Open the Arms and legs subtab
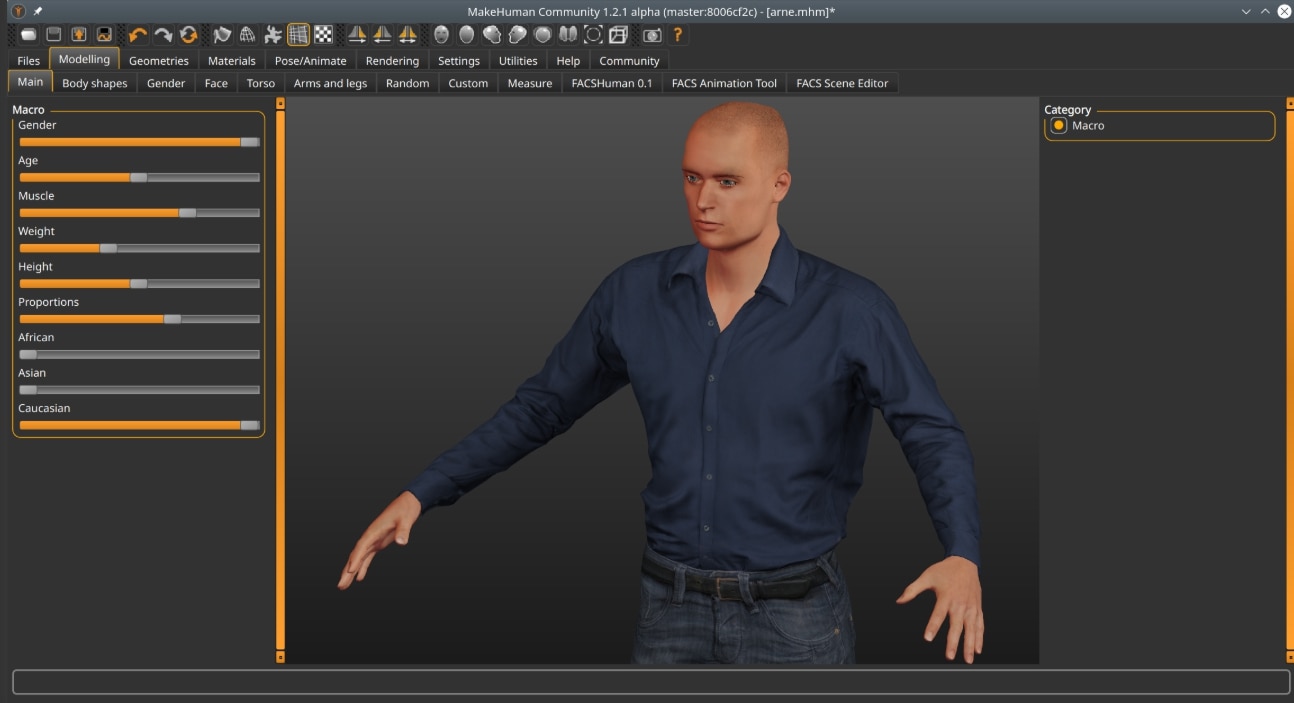 330,84
